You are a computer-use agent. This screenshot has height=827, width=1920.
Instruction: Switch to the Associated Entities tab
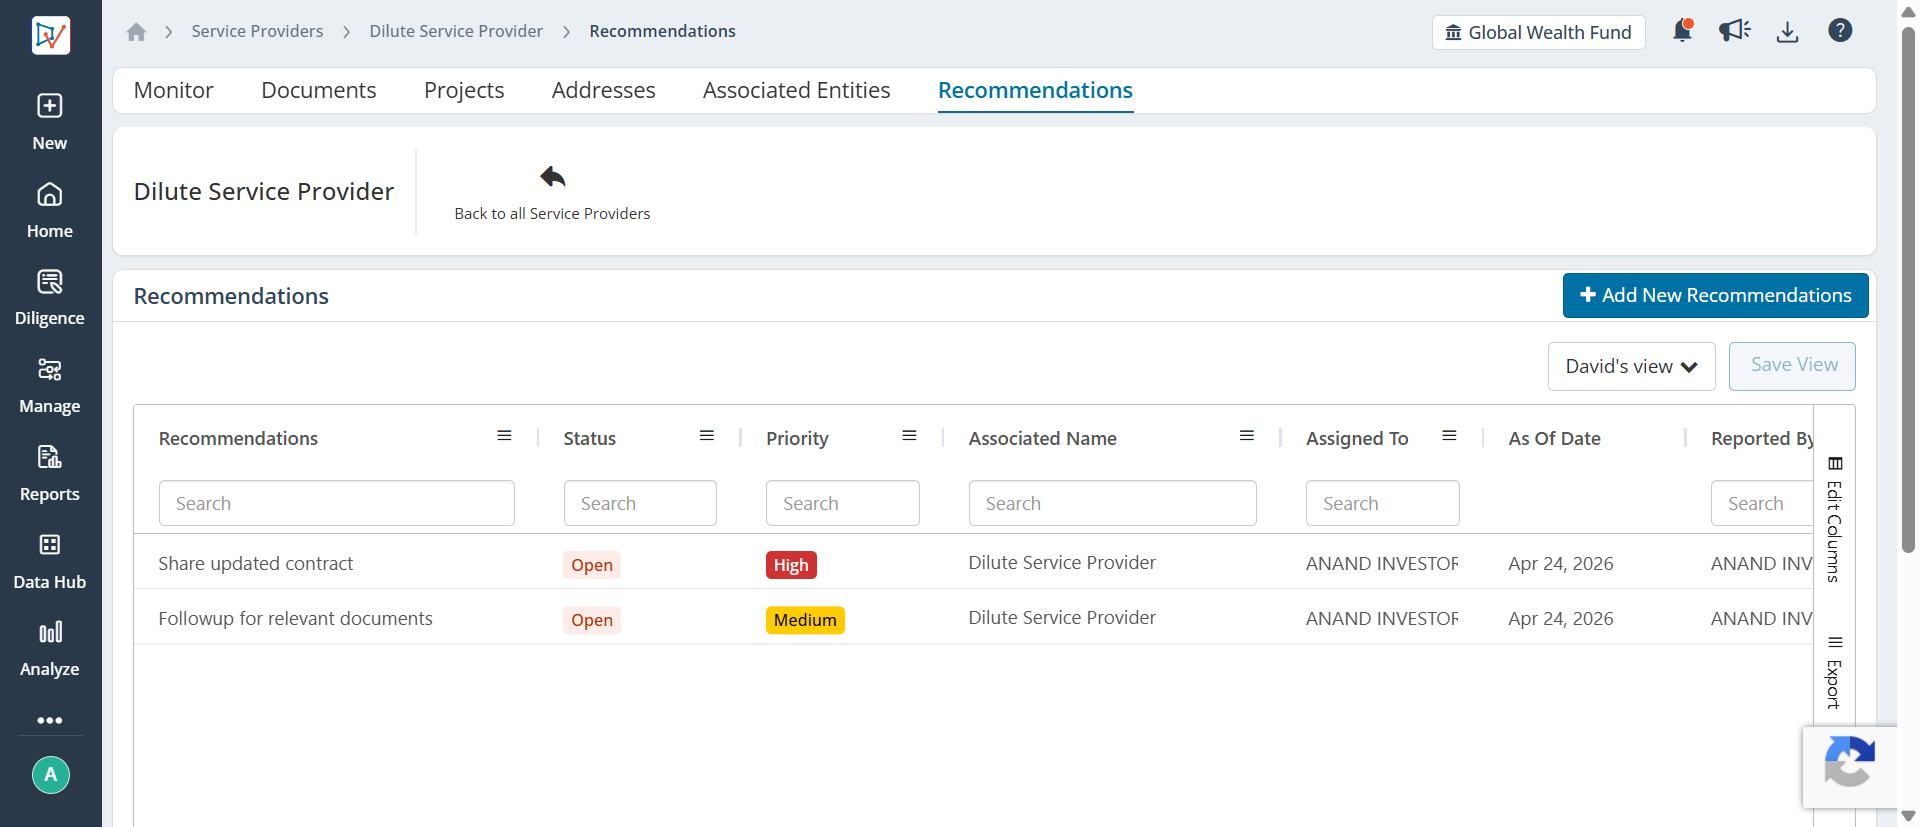point(796,90)
